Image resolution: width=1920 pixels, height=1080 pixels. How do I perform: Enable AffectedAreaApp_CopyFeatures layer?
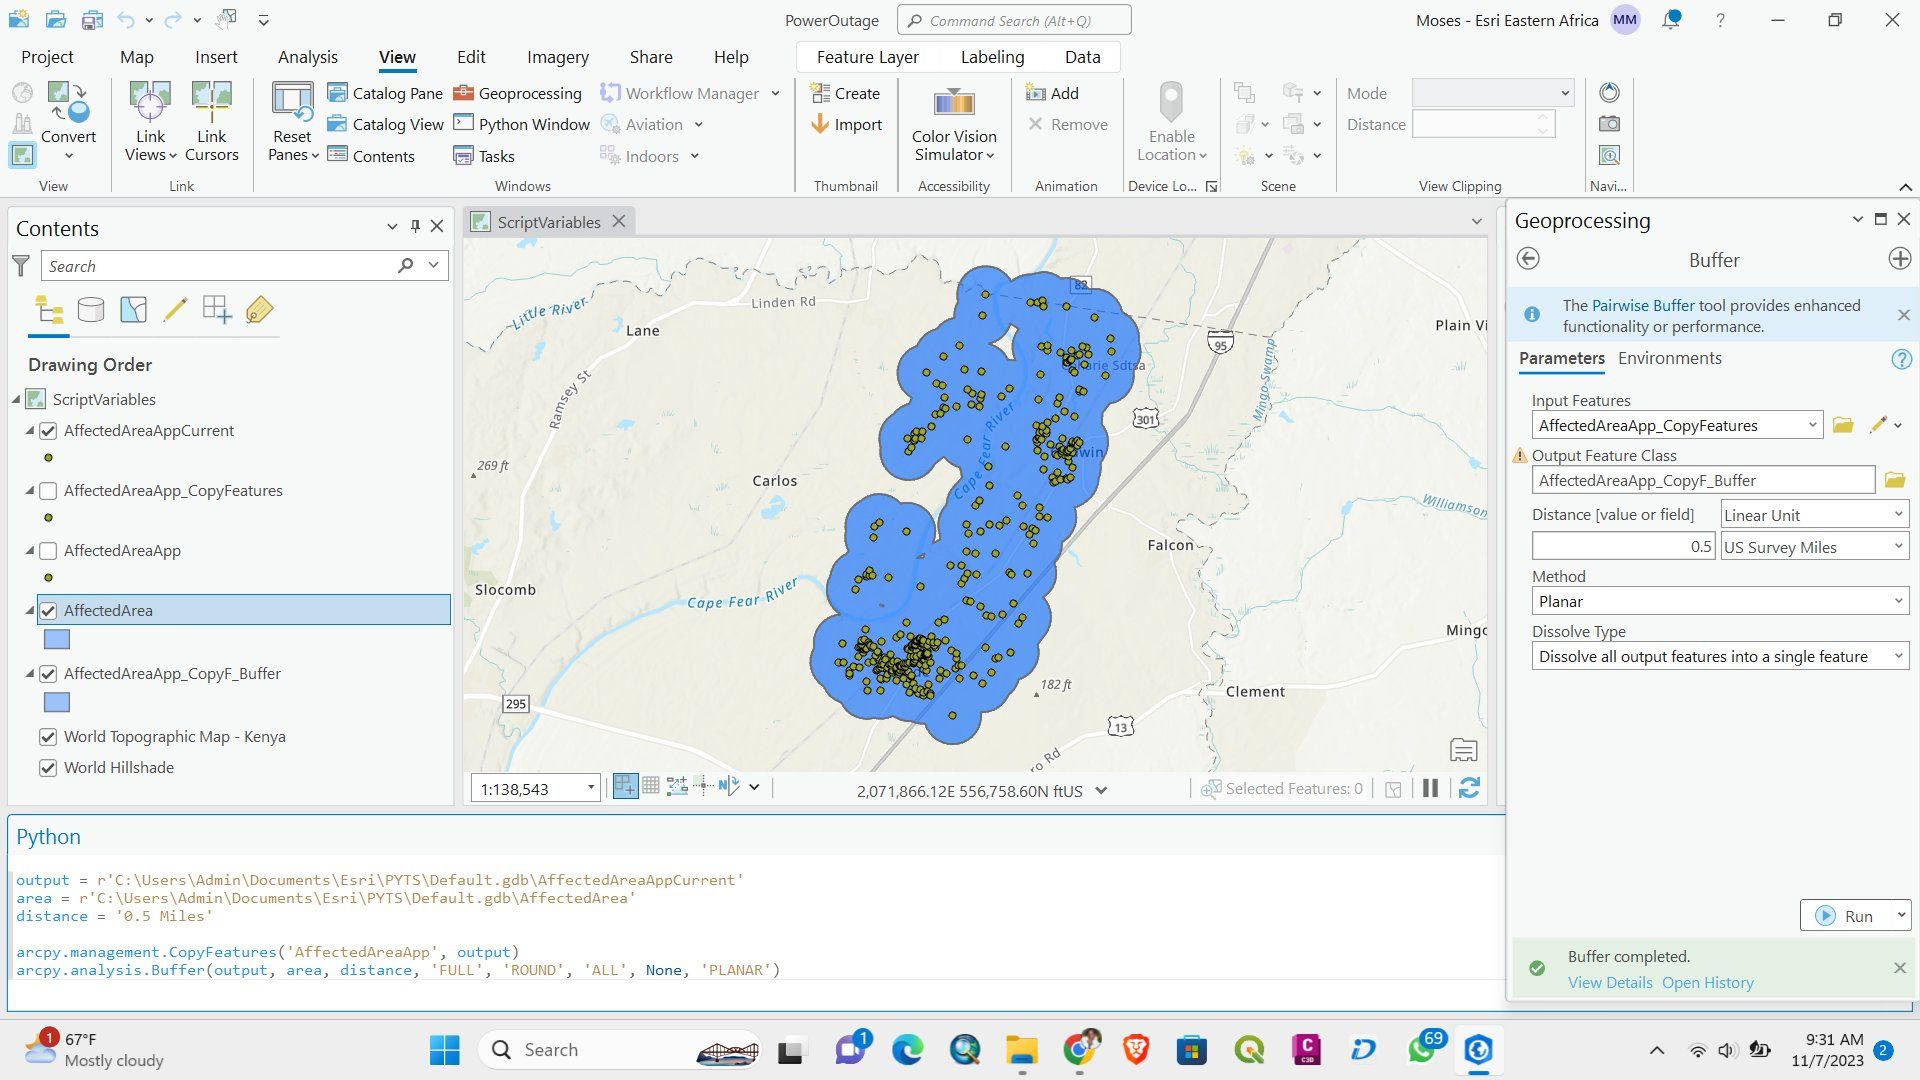coord(48,491)
